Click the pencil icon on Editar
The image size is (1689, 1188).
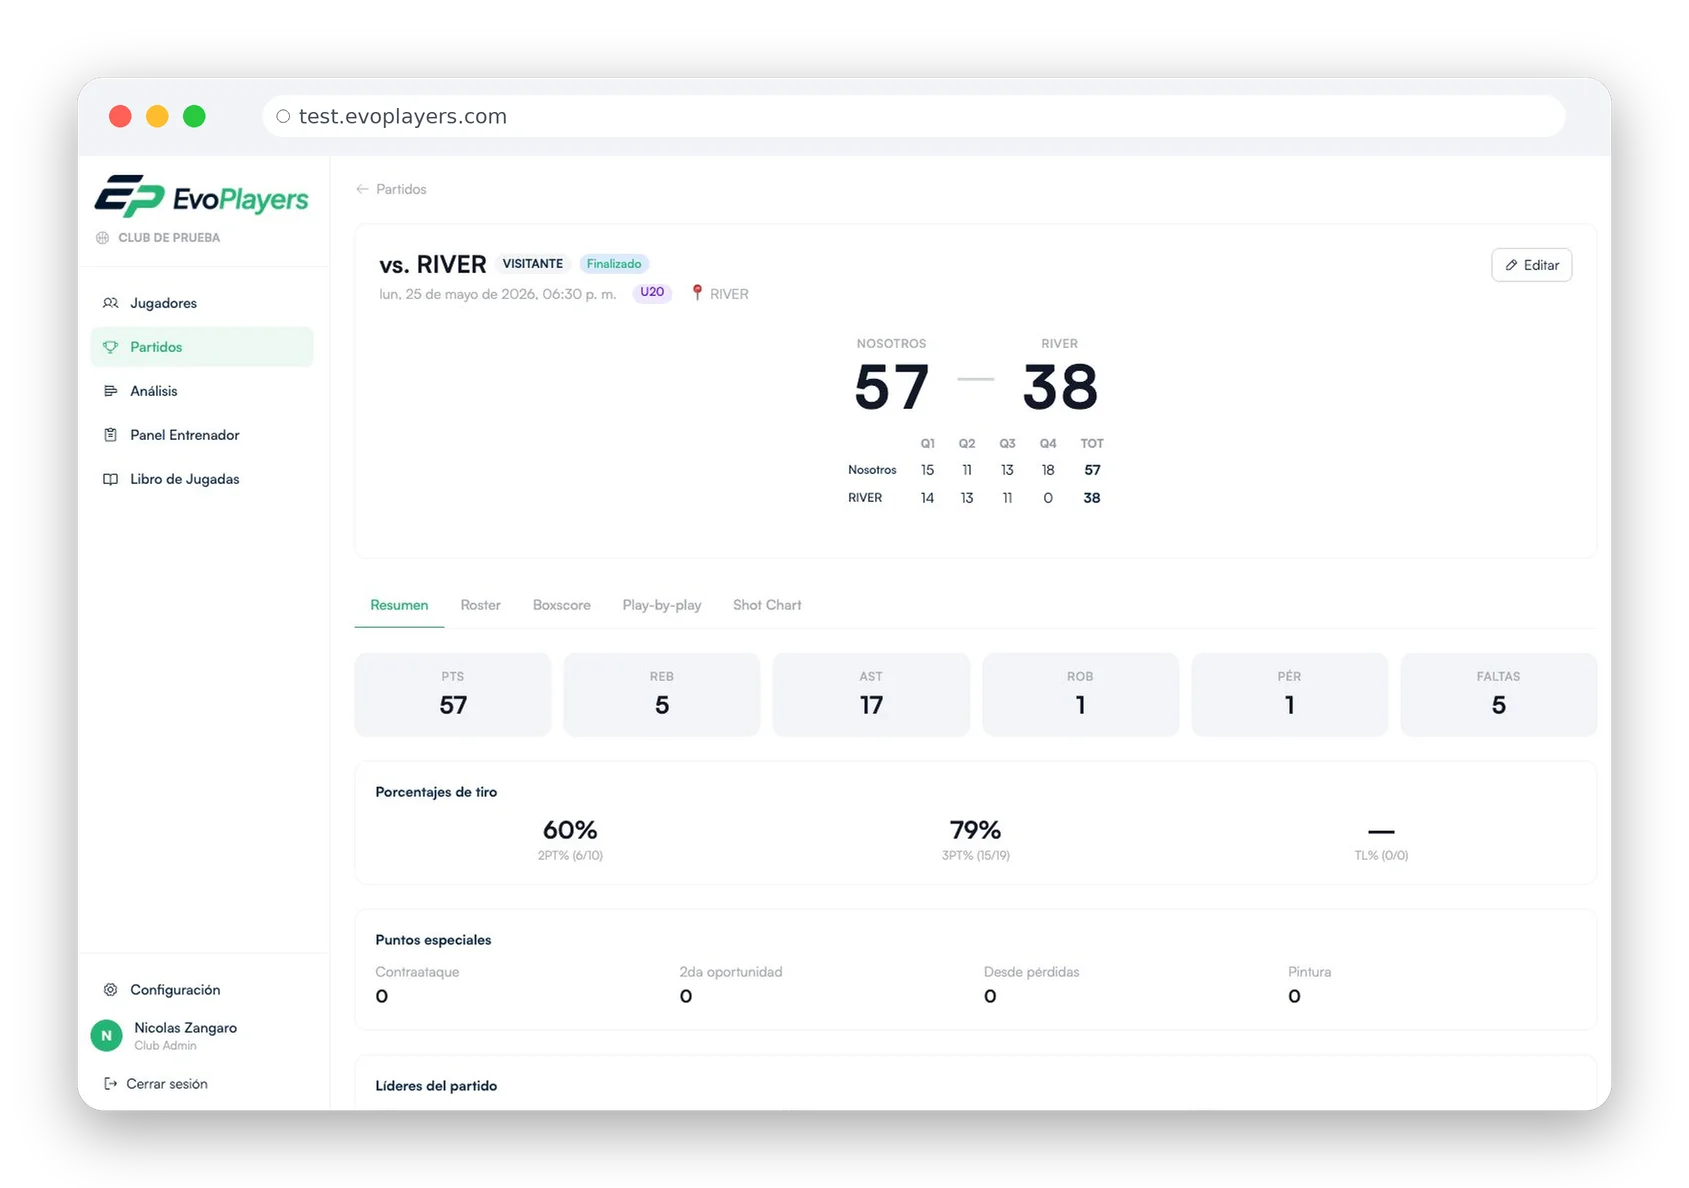[1511, 265]
